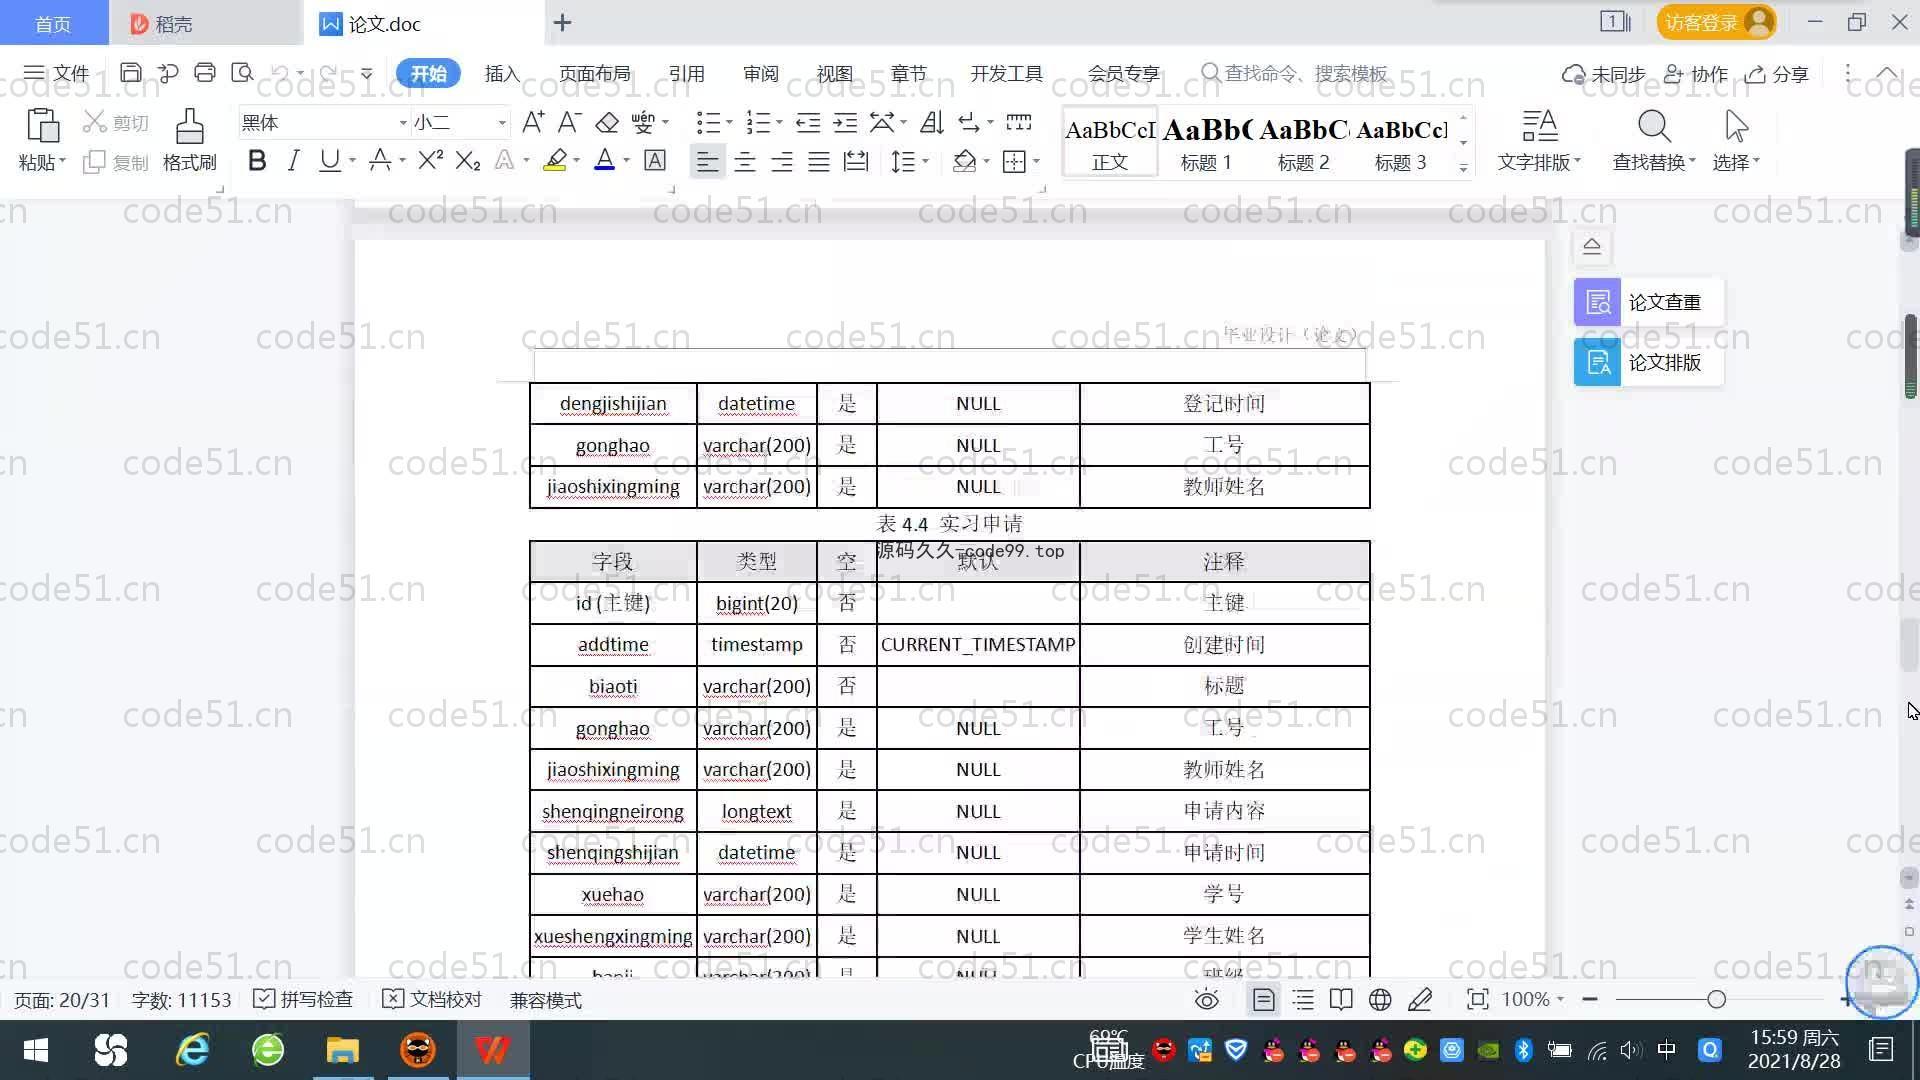Open new tab with plus button
The width and height of the screenshot is (1920, 1080).
click(563, 23)
